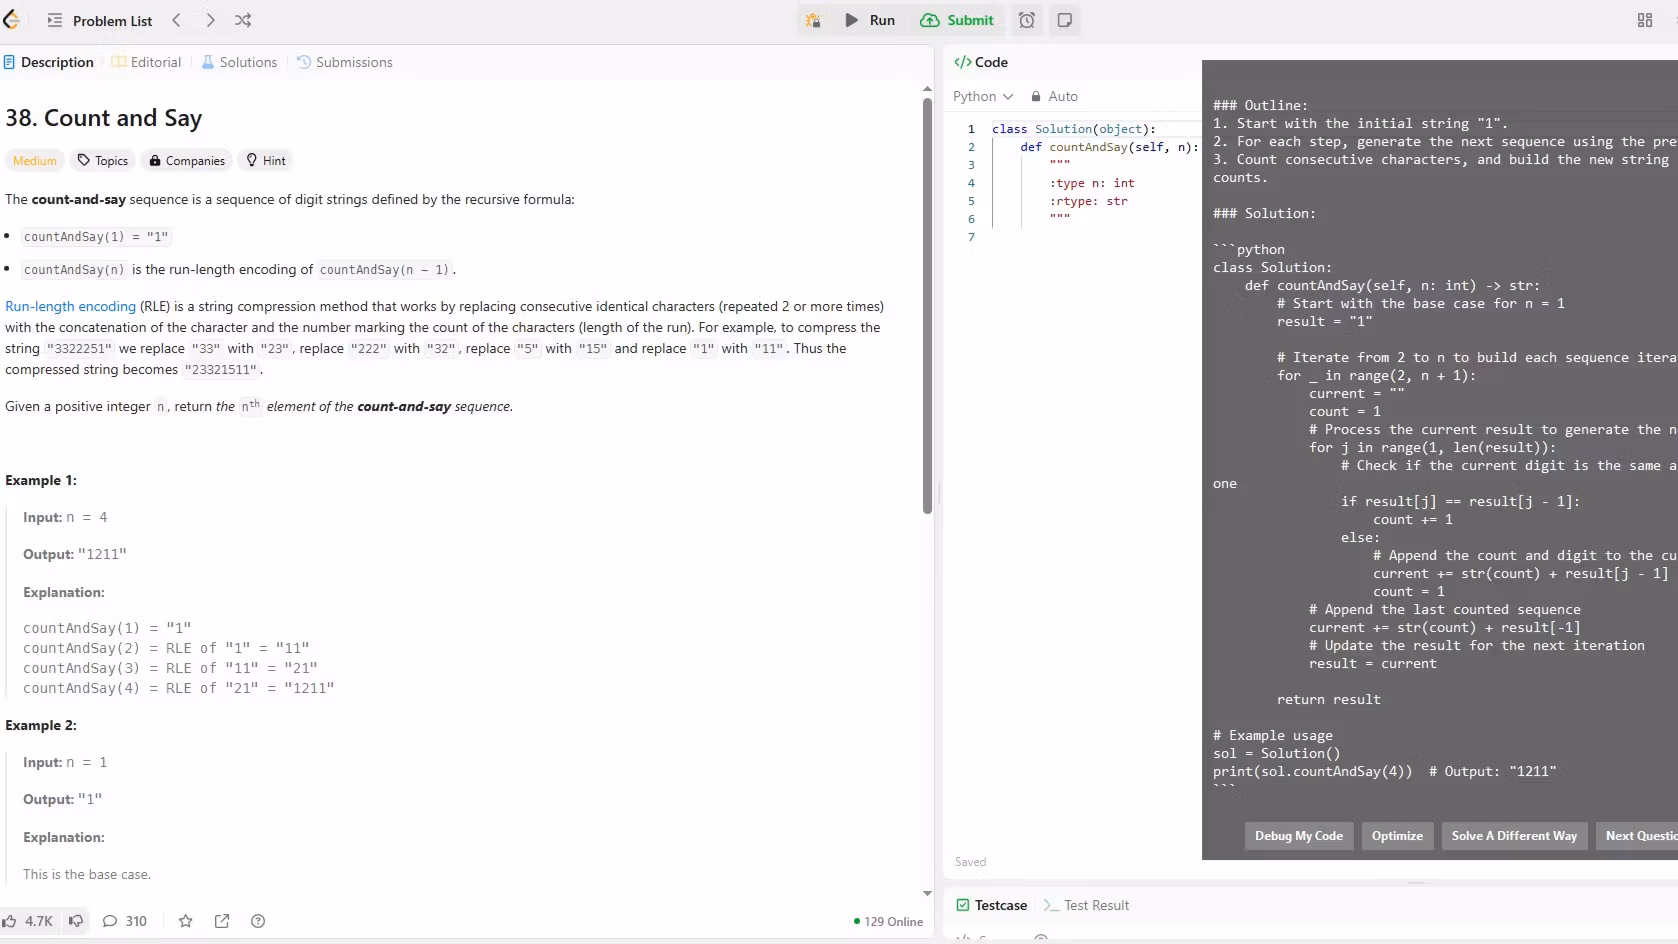This screenshot has height=944, width=1678.
Task: Expand the Topics tag
Action: coord(103,160)
